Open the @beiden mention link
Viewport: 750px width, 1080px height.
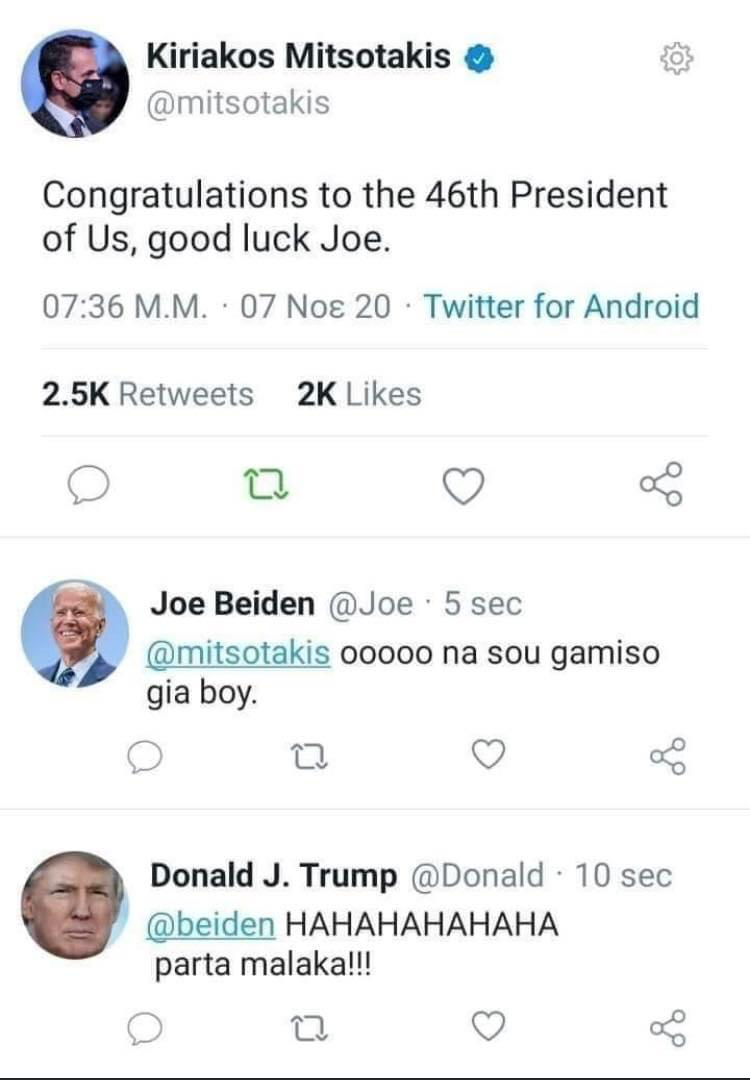click(211, 924)
